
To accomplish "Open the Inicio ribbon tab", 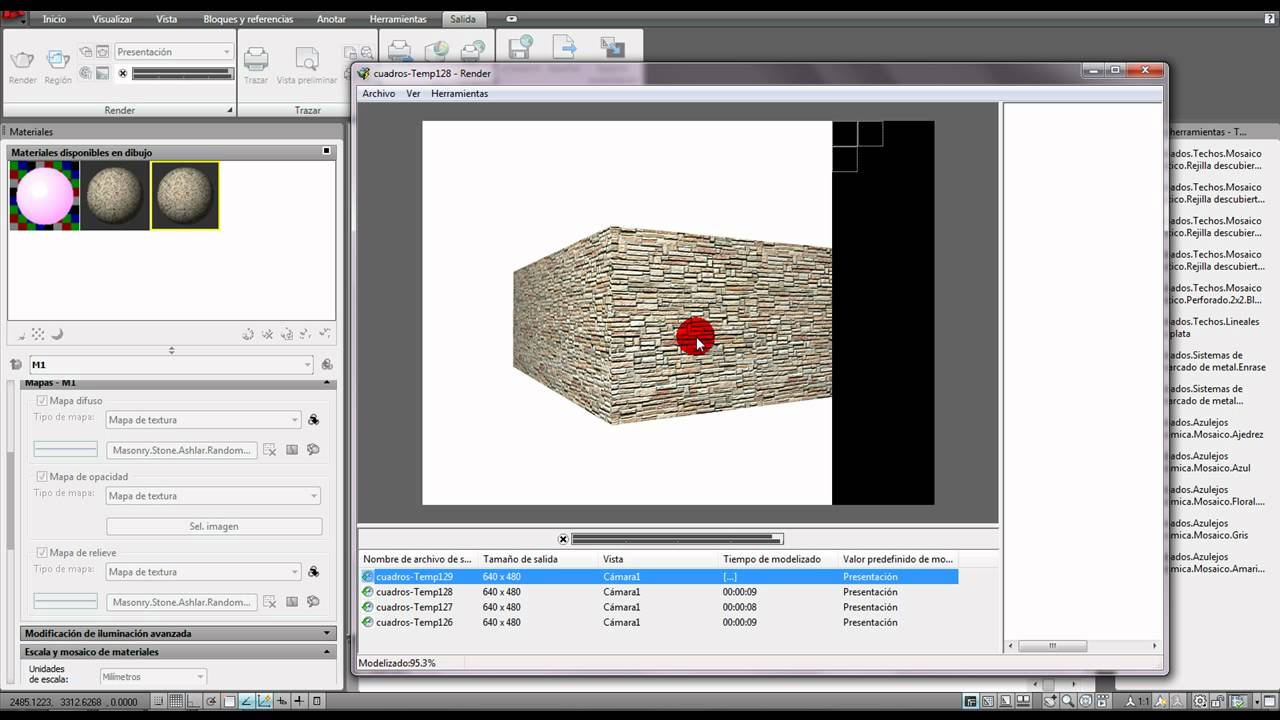I will pyautogui.click(x=54, y=19).
